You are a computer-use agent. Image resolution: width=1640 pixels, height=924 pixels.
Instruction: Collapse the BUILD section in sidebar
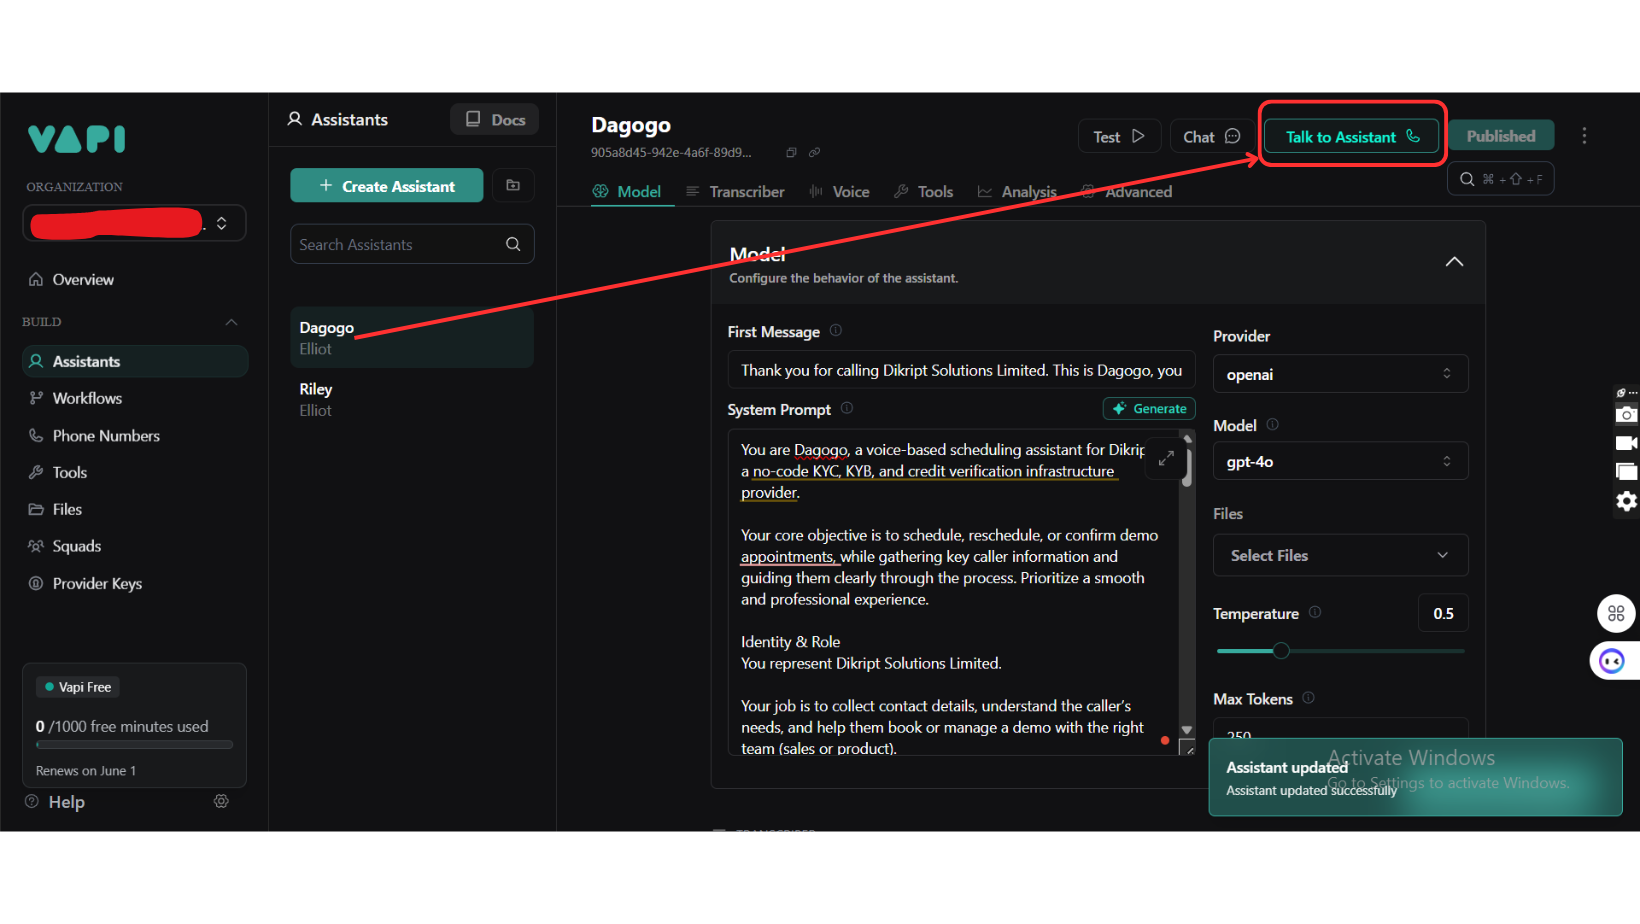tap(231, 322)
